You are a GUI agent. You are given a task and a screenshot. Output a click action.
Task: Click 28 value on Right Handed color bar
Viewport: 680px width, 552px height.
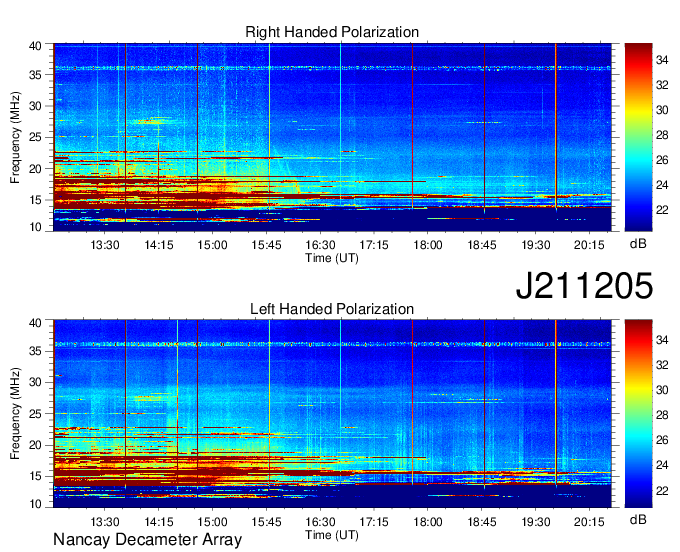tap(662, 135)
